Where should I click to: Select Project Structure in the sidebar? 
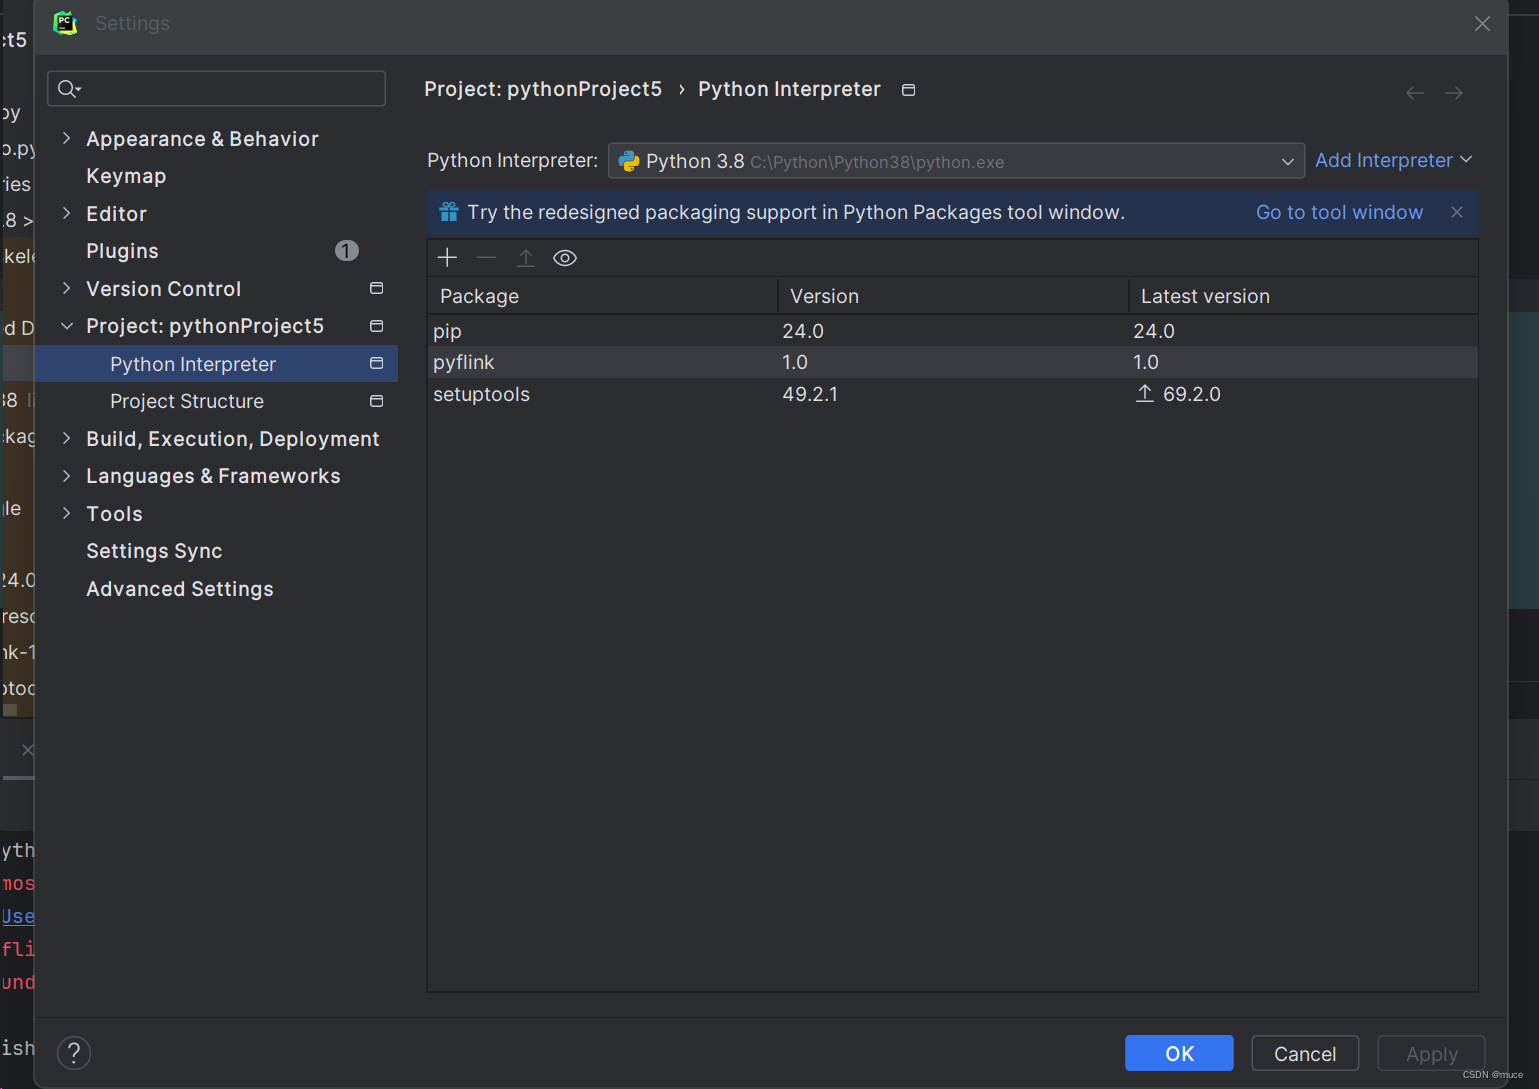(186, 401)
